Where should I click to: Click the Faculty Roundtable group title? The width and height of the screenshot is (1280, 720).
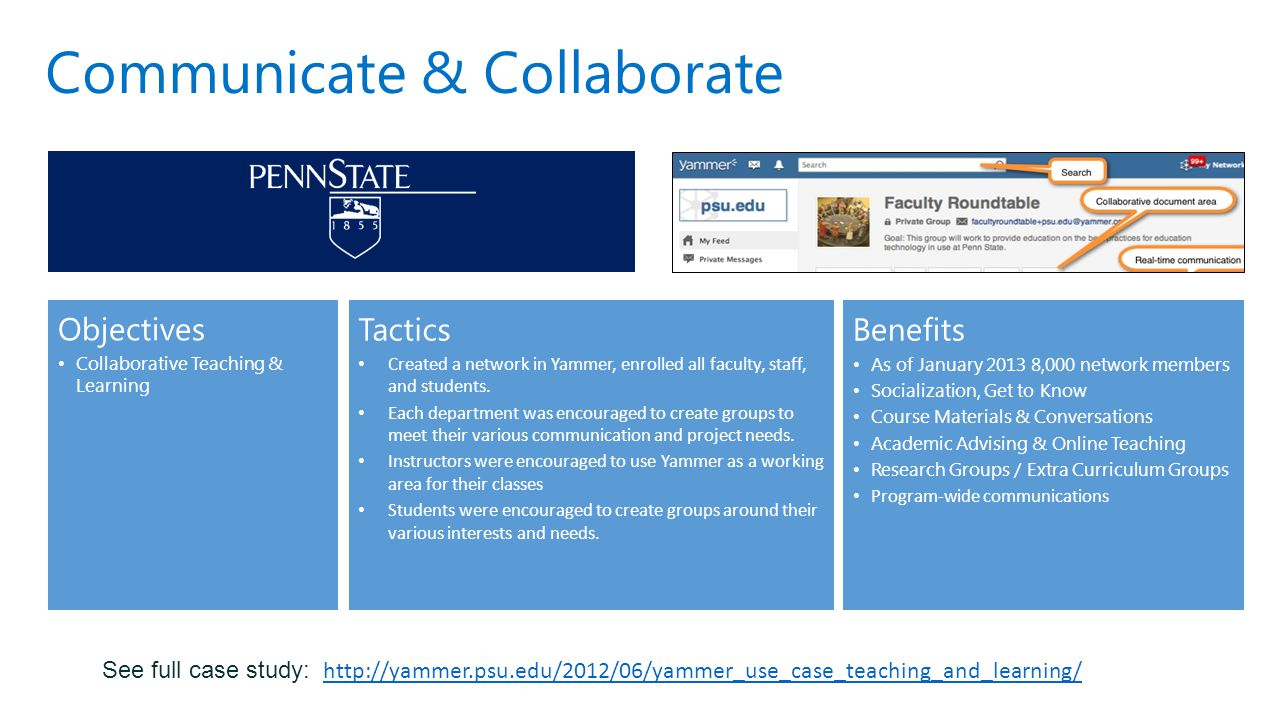[x=962, y=203]
